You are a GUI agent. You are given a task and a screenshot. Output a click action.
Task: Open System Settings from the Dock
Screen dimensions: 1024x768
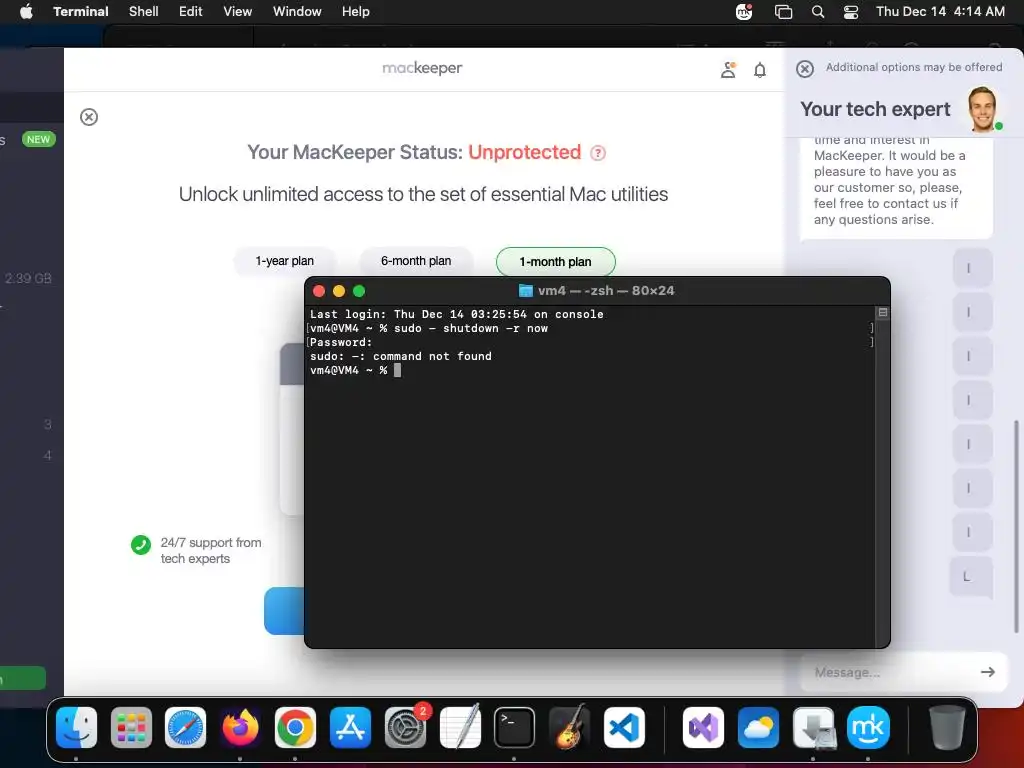[405, 727]
